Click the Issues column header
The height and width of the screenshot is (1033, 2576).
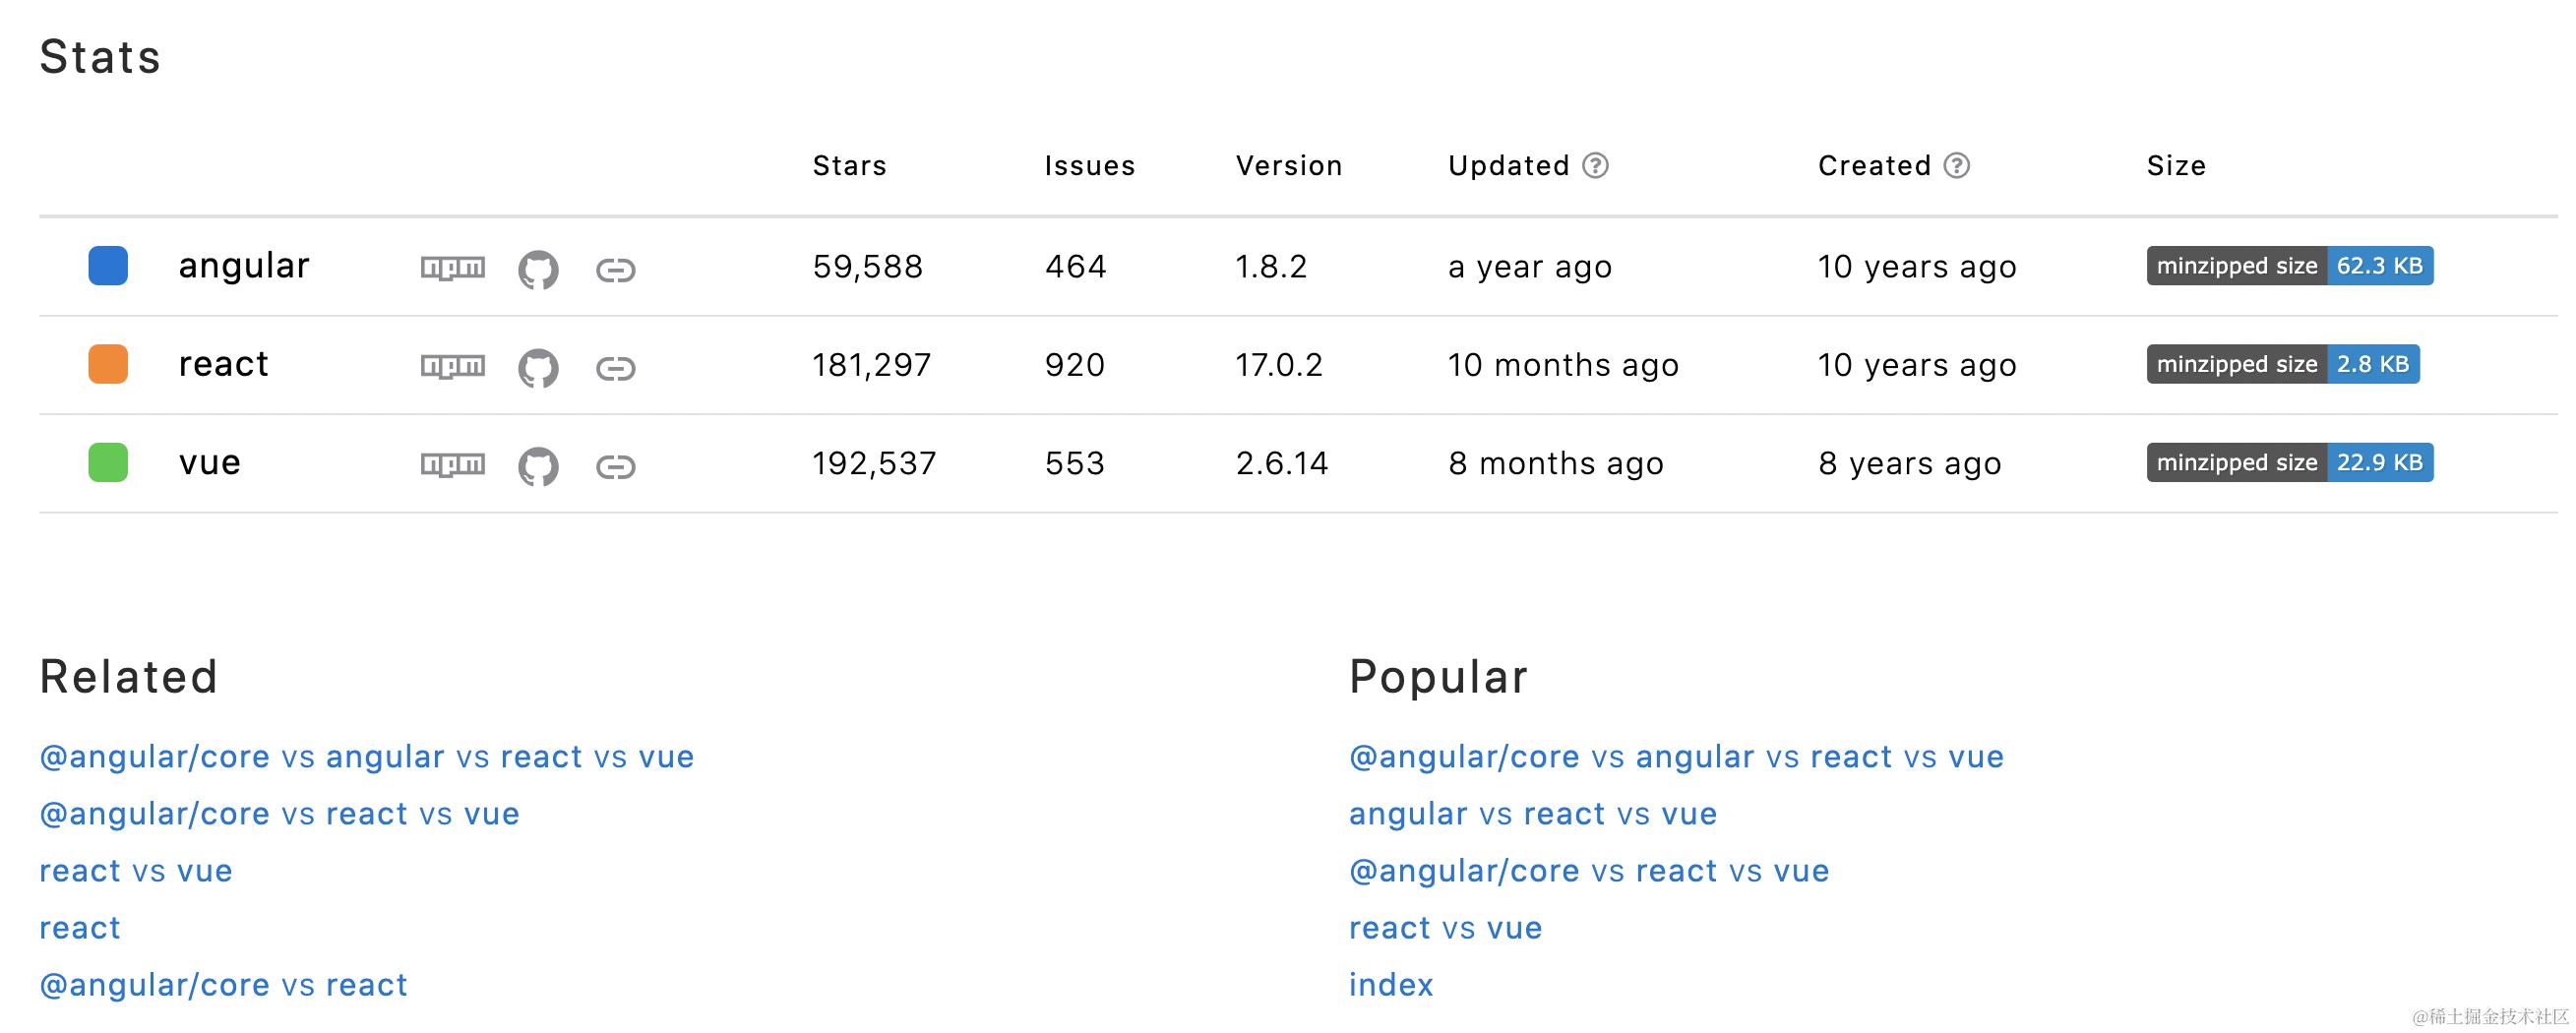[x=1090, y=166]
